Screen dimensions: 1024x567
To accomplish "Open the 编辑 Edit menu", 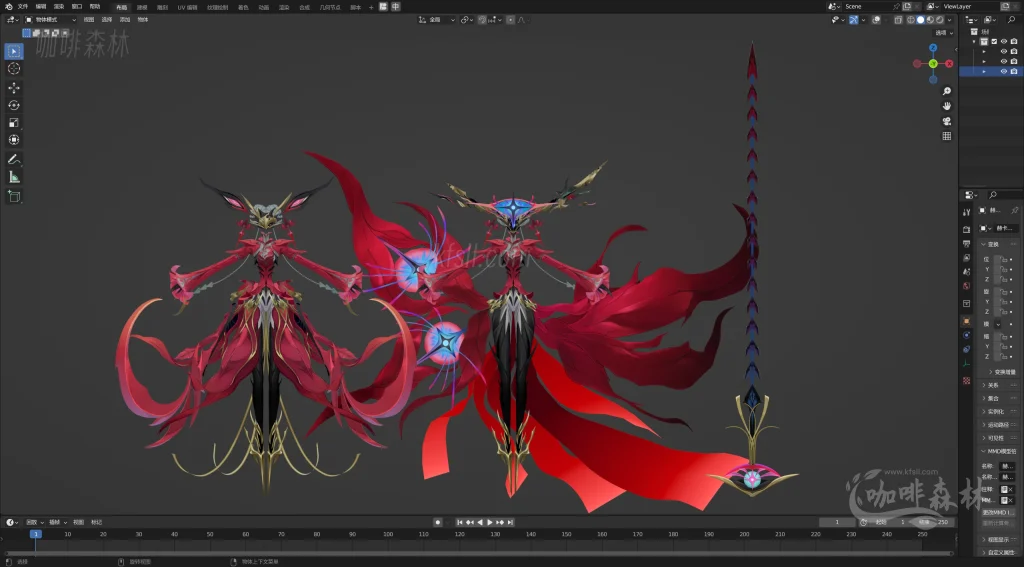I will click(40, 7).
